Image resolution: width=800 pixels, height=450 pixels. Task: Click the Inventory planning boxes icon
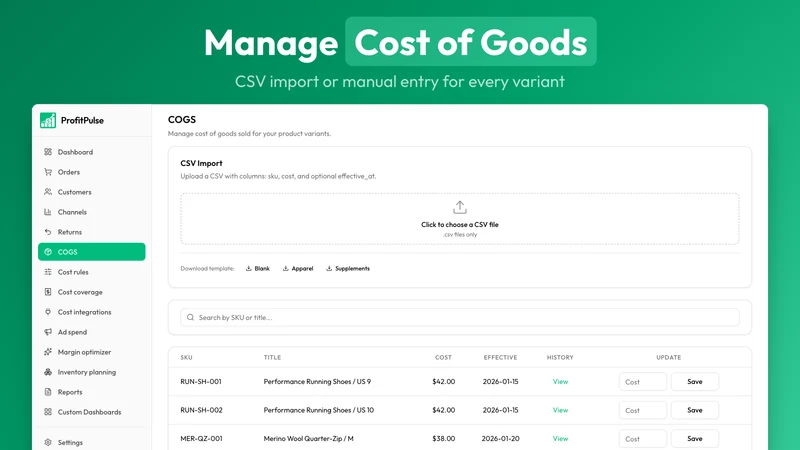pos(48,372)
